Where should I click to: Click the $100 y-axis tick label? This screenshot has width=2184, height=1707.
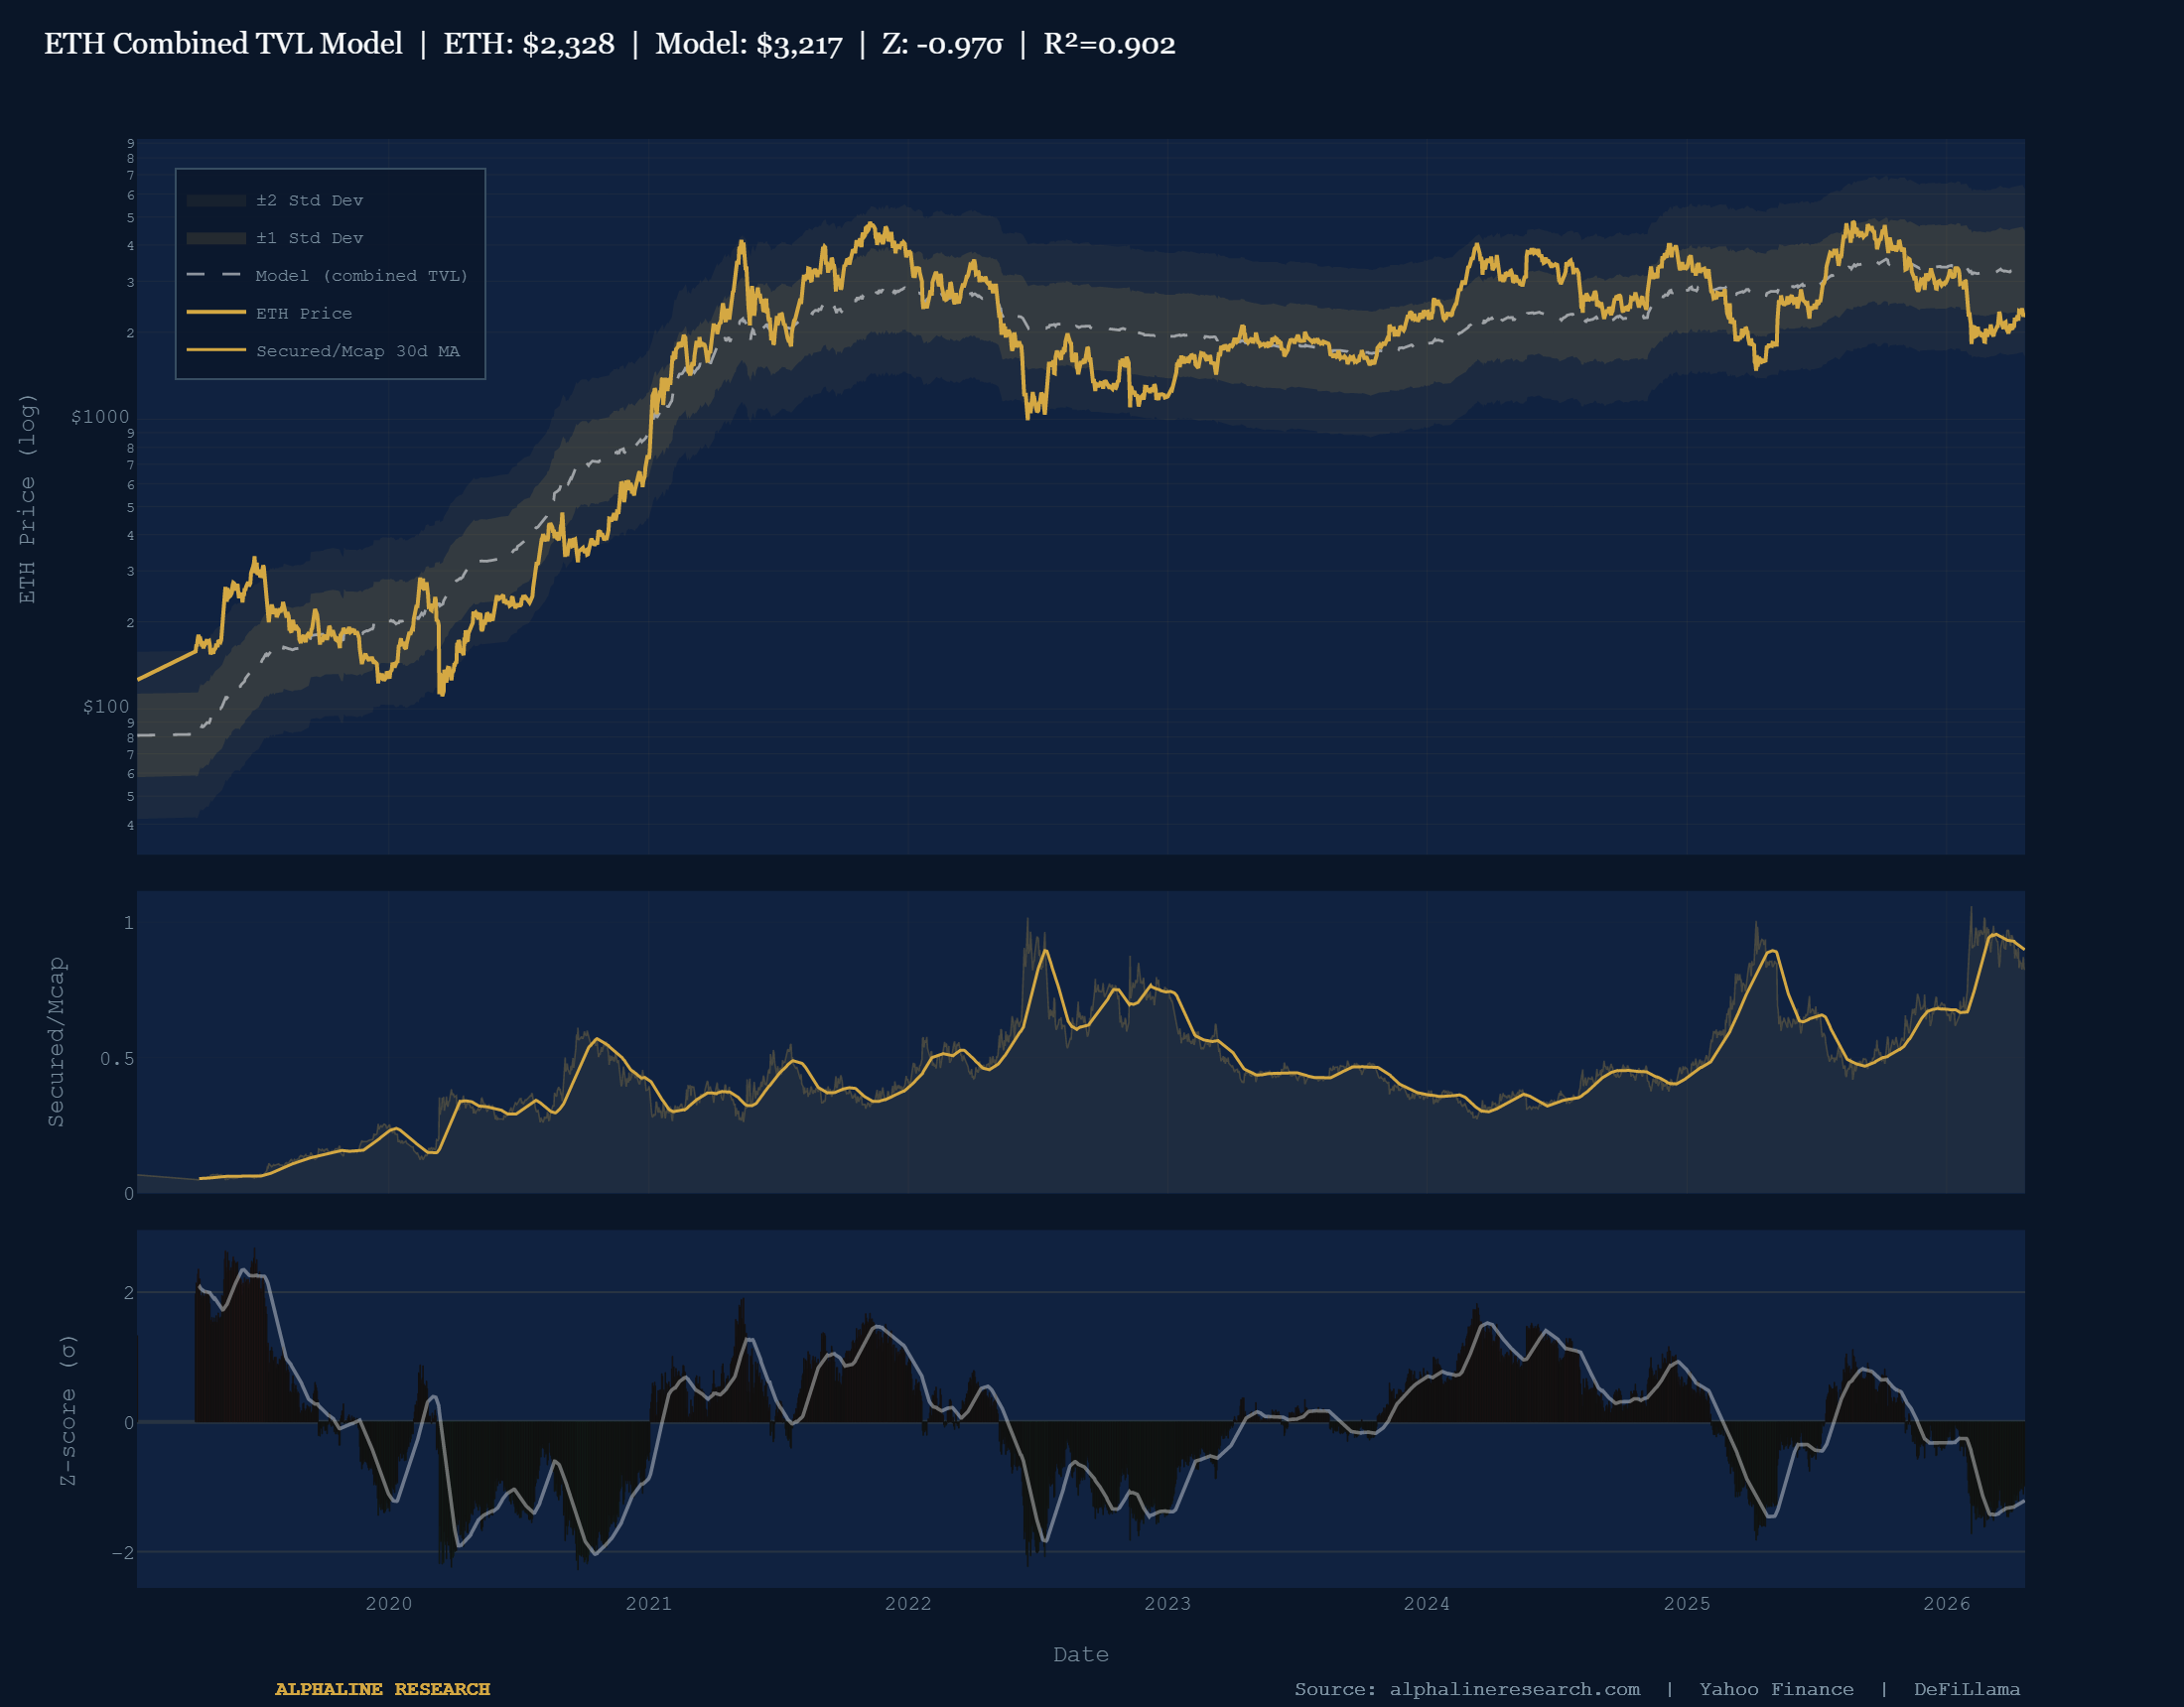106,707
